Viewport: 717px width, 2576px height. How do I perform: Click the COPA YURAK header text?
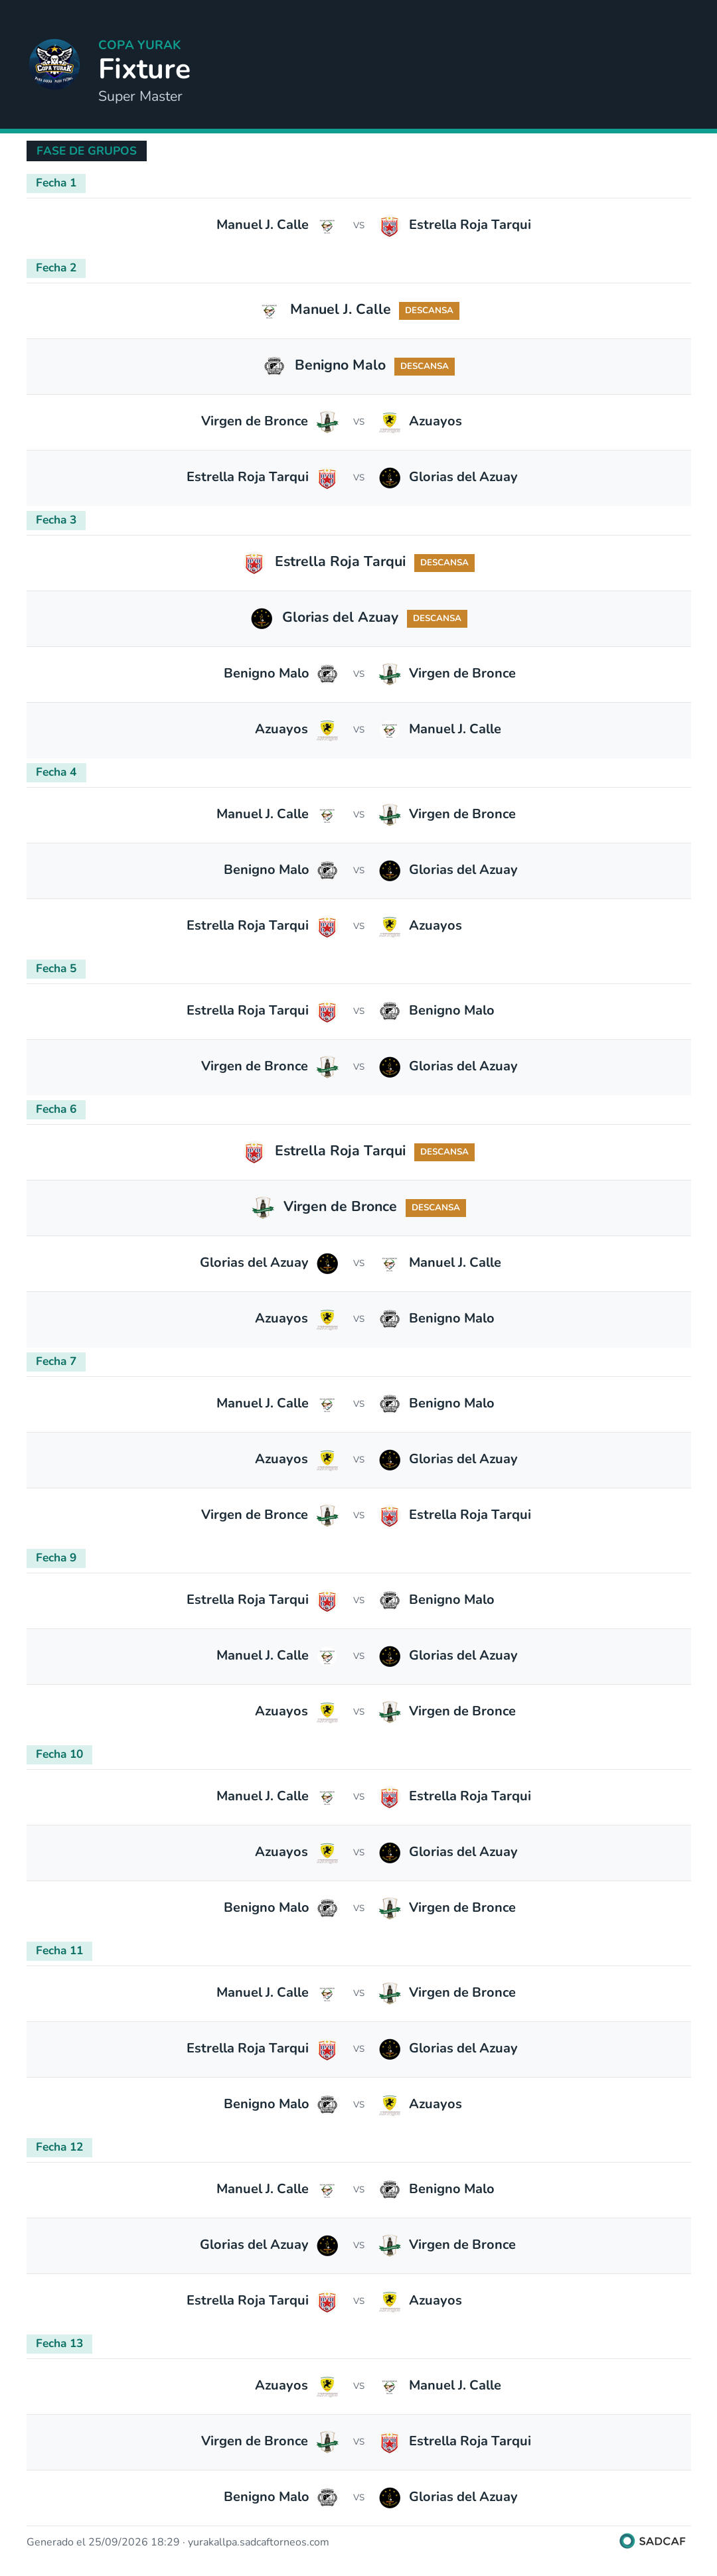[x=140, y=45]
